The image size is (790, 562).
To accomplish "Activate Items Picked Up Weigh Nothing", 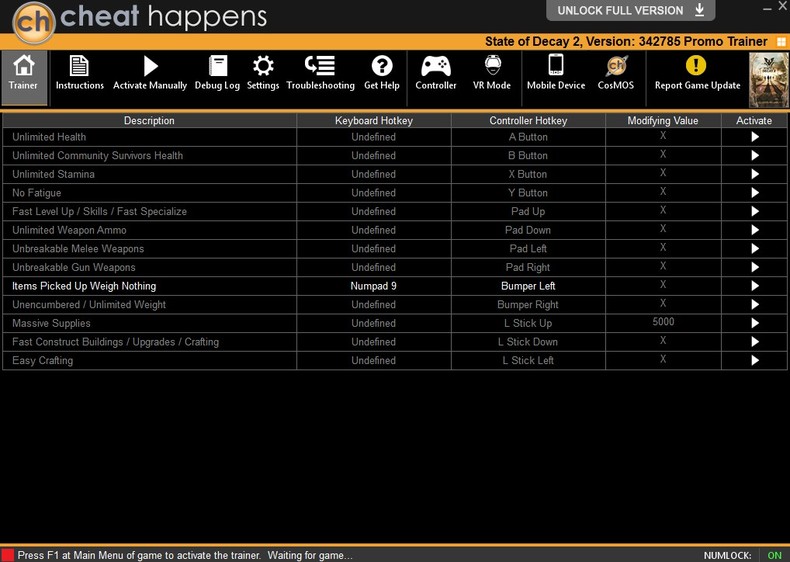I will point(754,286).
